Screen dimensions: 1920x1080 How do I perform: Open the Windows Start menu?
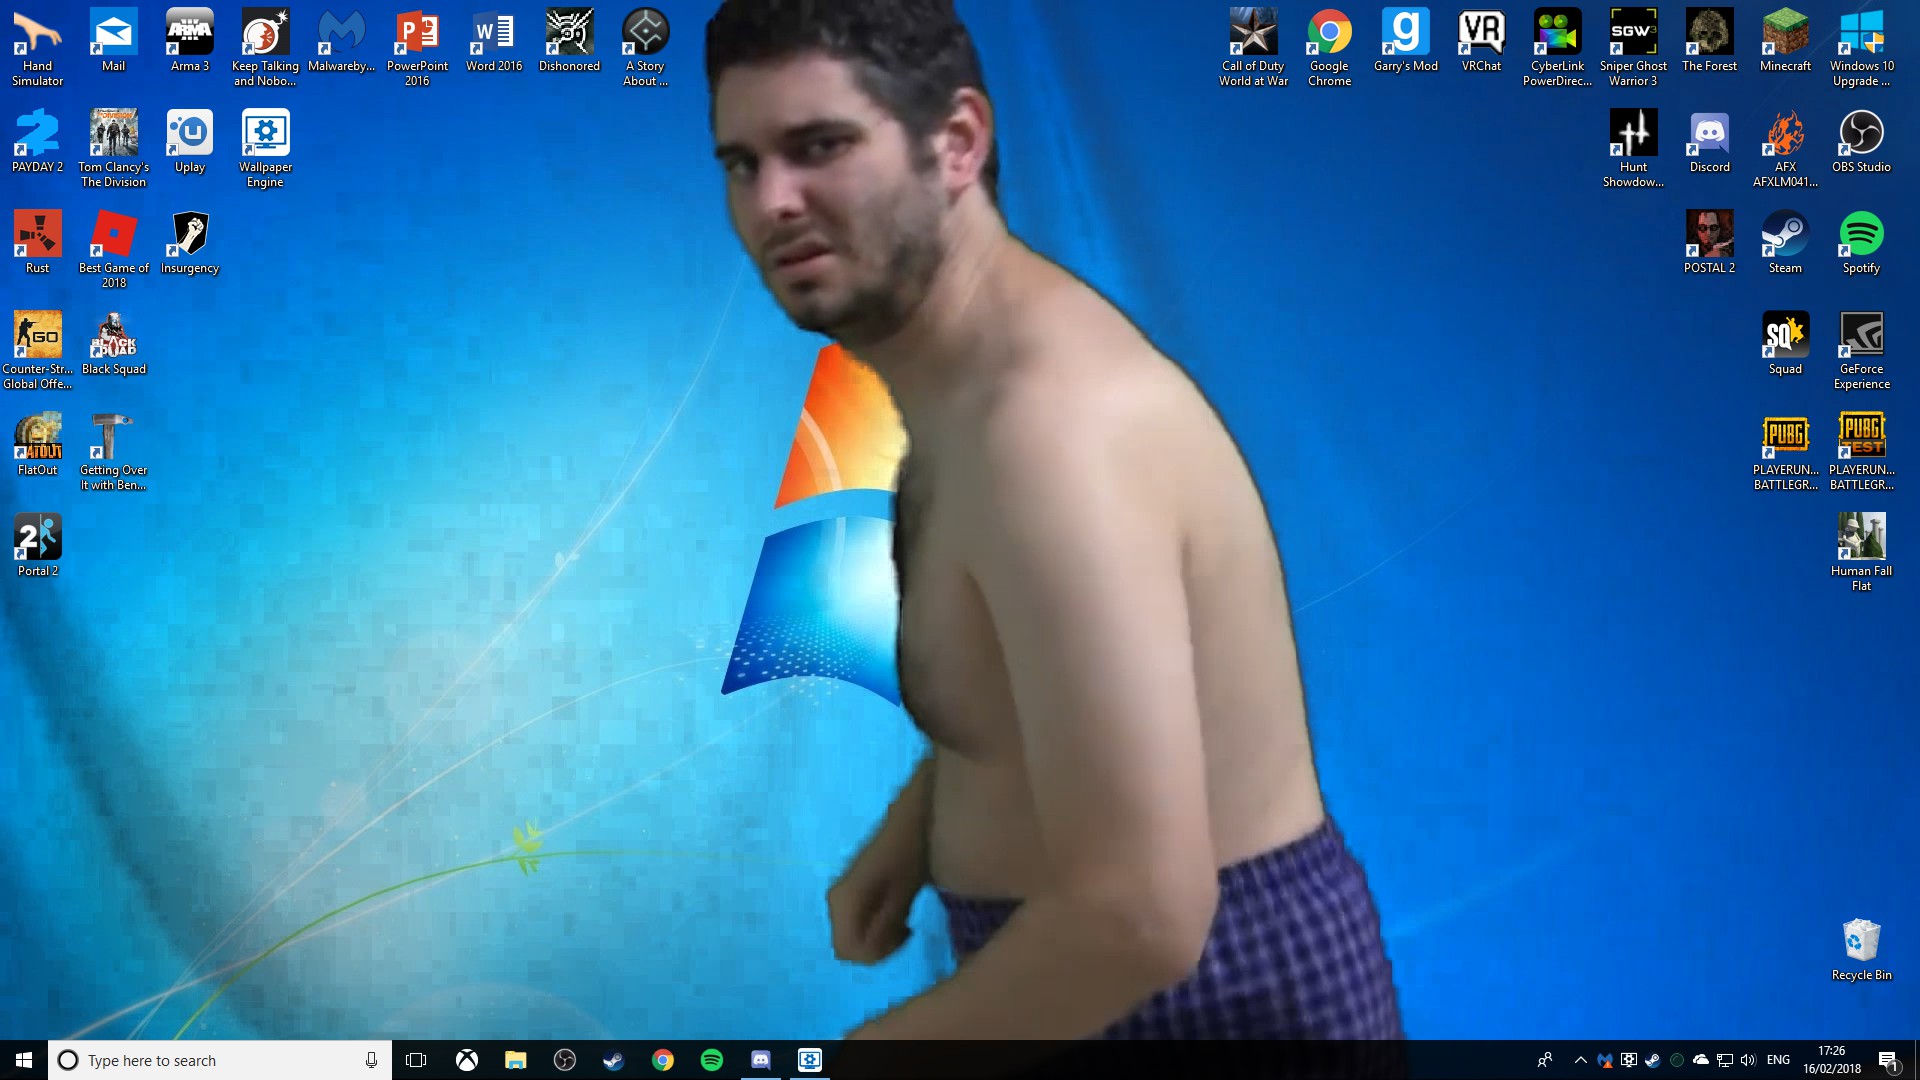[24, 1060]
